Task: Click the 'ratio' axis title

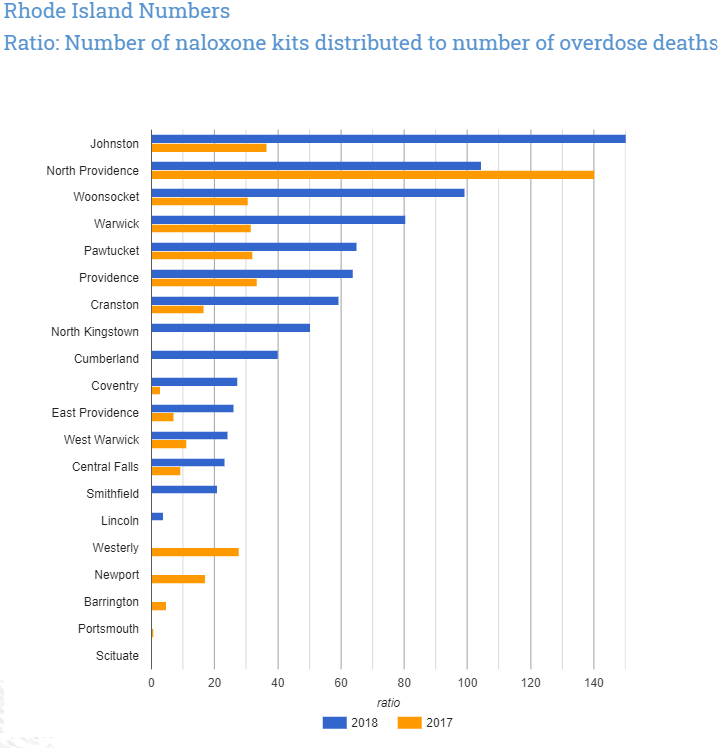Action: click(388, 703)
